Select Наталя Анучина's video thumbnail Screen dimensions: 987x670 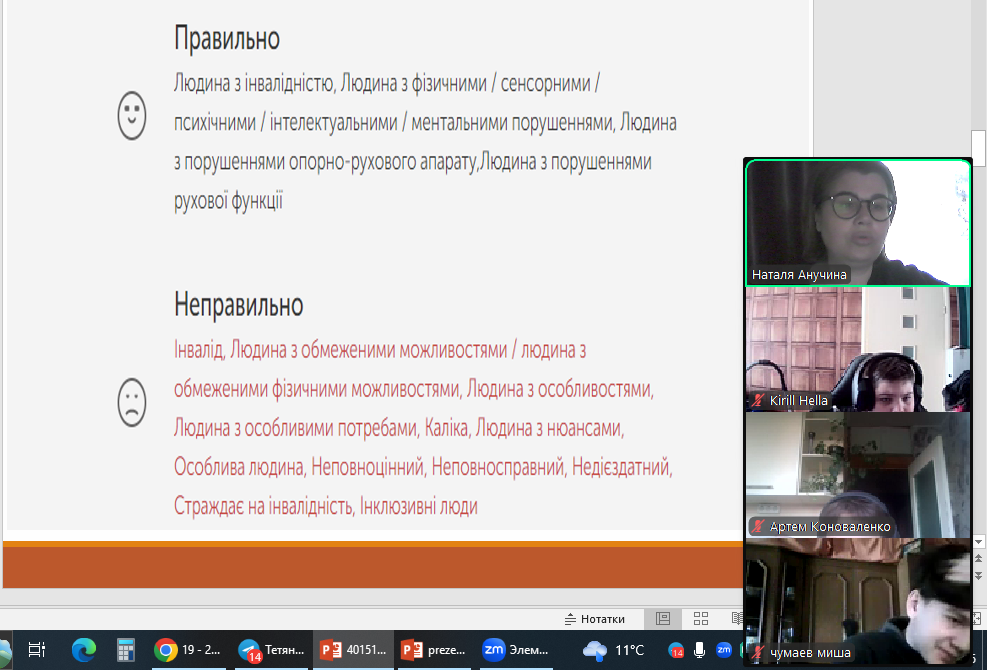(x=858, y=223)
